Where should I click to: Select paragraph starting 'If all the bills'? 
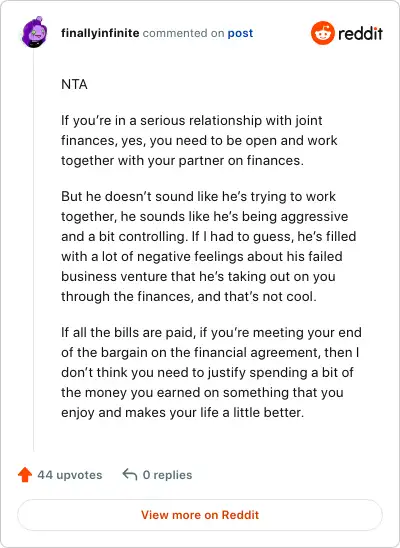click(x=211, y=372)
